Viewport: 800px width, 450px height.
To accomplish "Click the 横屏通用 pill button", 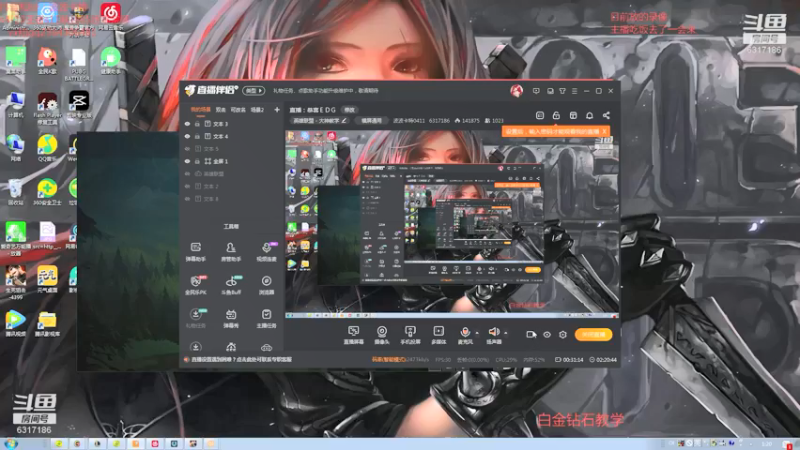I will 371,121.
